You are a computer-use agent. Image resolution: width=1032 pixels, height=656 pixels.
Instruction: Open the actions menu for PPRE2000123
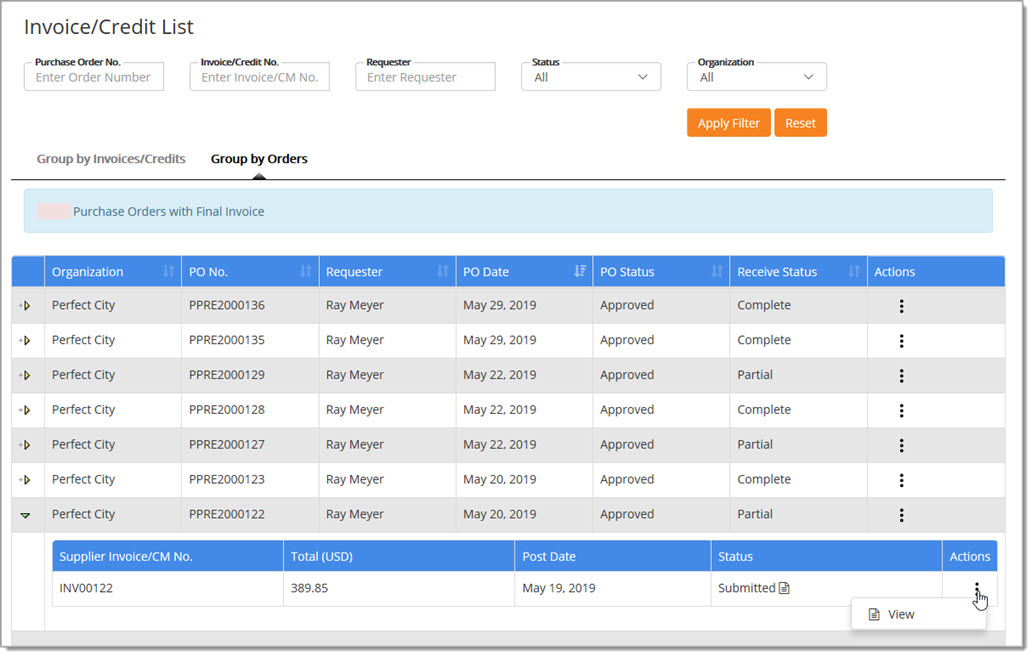(901, 479)
